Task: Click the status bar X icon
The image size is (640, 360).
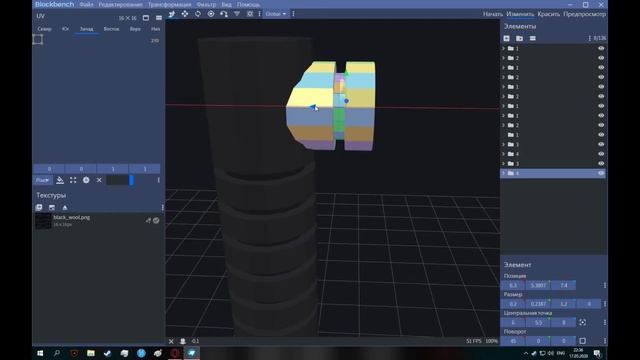Action: [171, 341]
